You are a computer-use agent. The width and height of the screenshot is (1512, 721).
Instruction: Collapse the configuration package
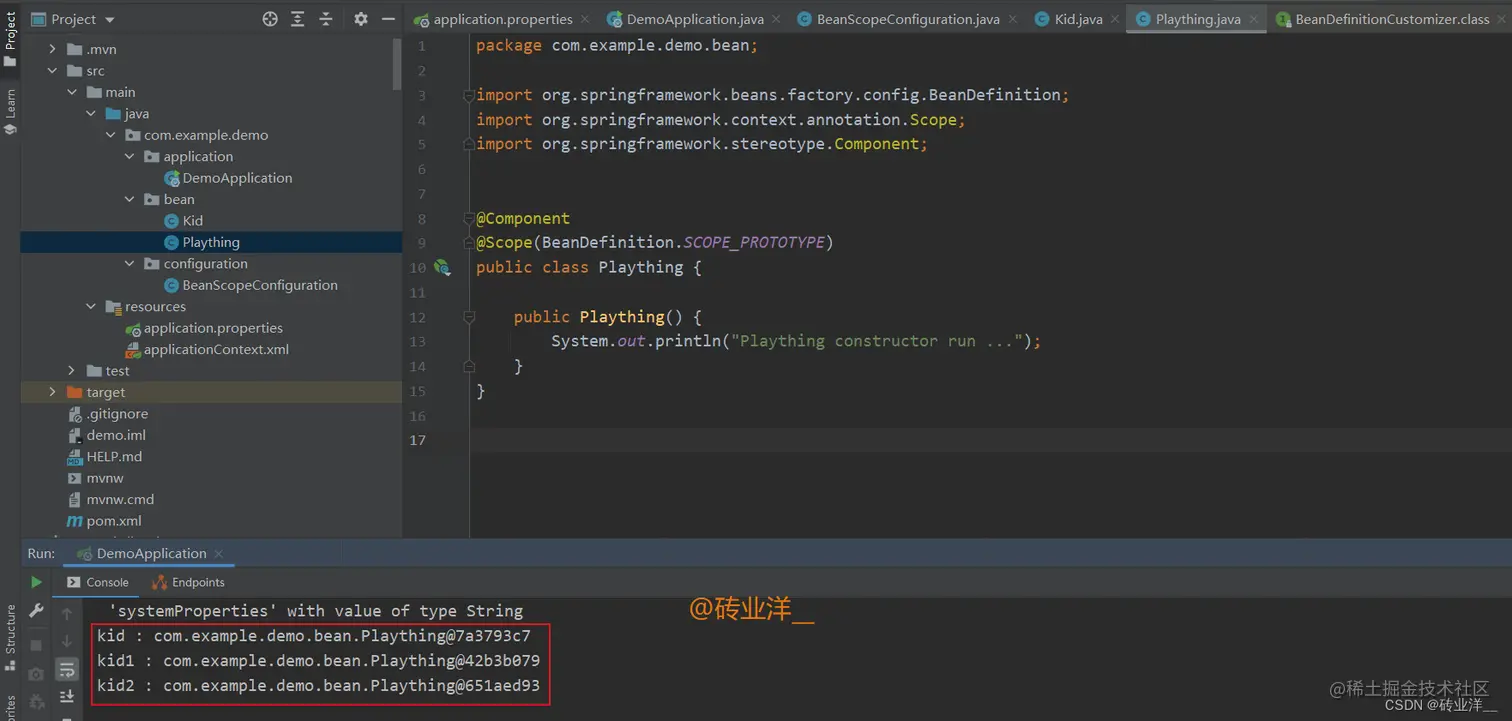click(129, 264)
